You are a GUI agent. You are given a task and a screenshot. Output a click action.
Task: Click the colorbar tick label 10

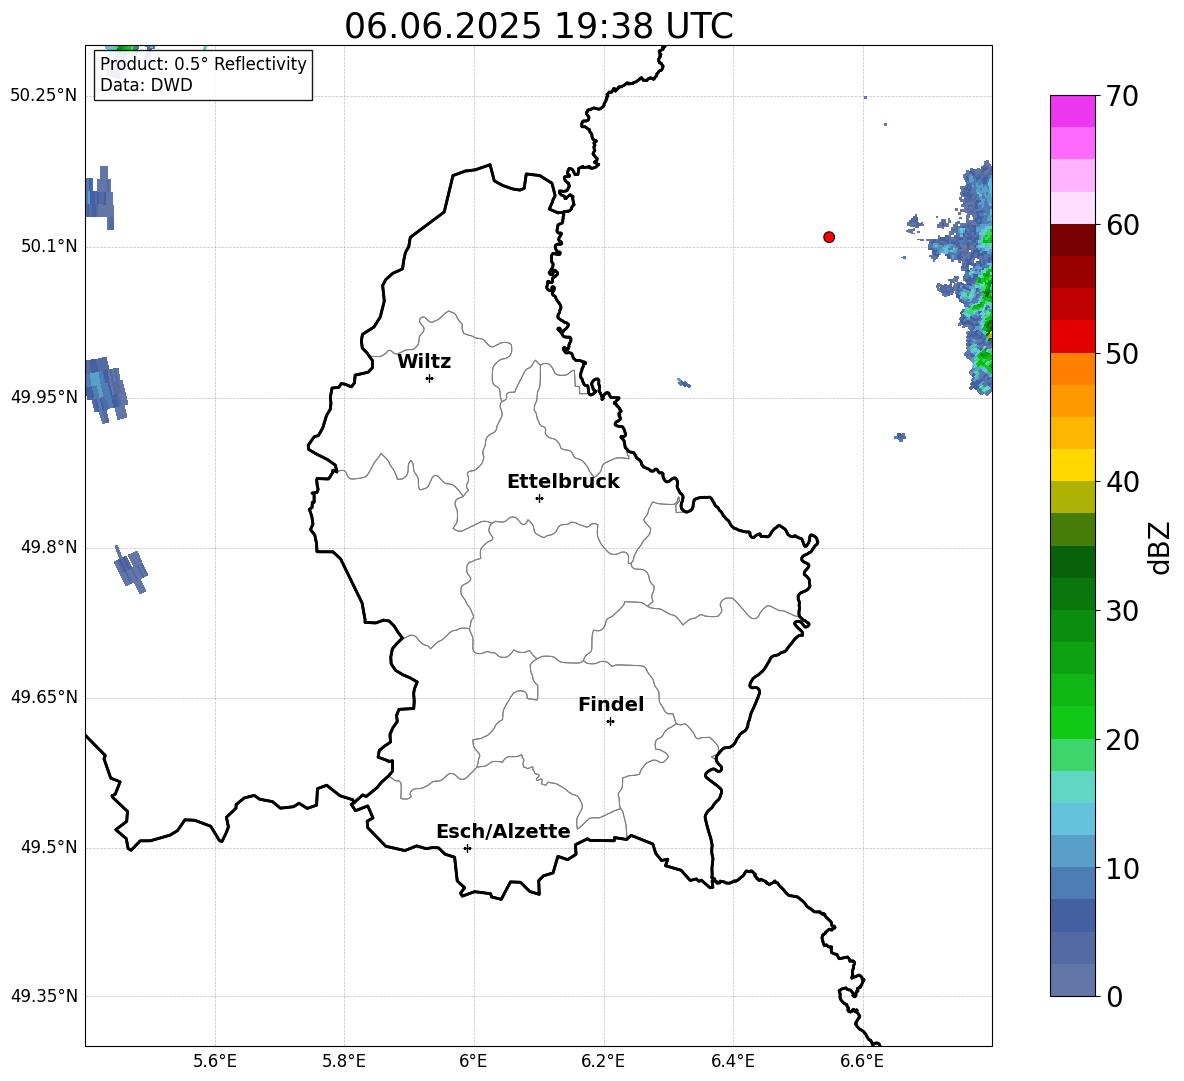(1122, 869)
